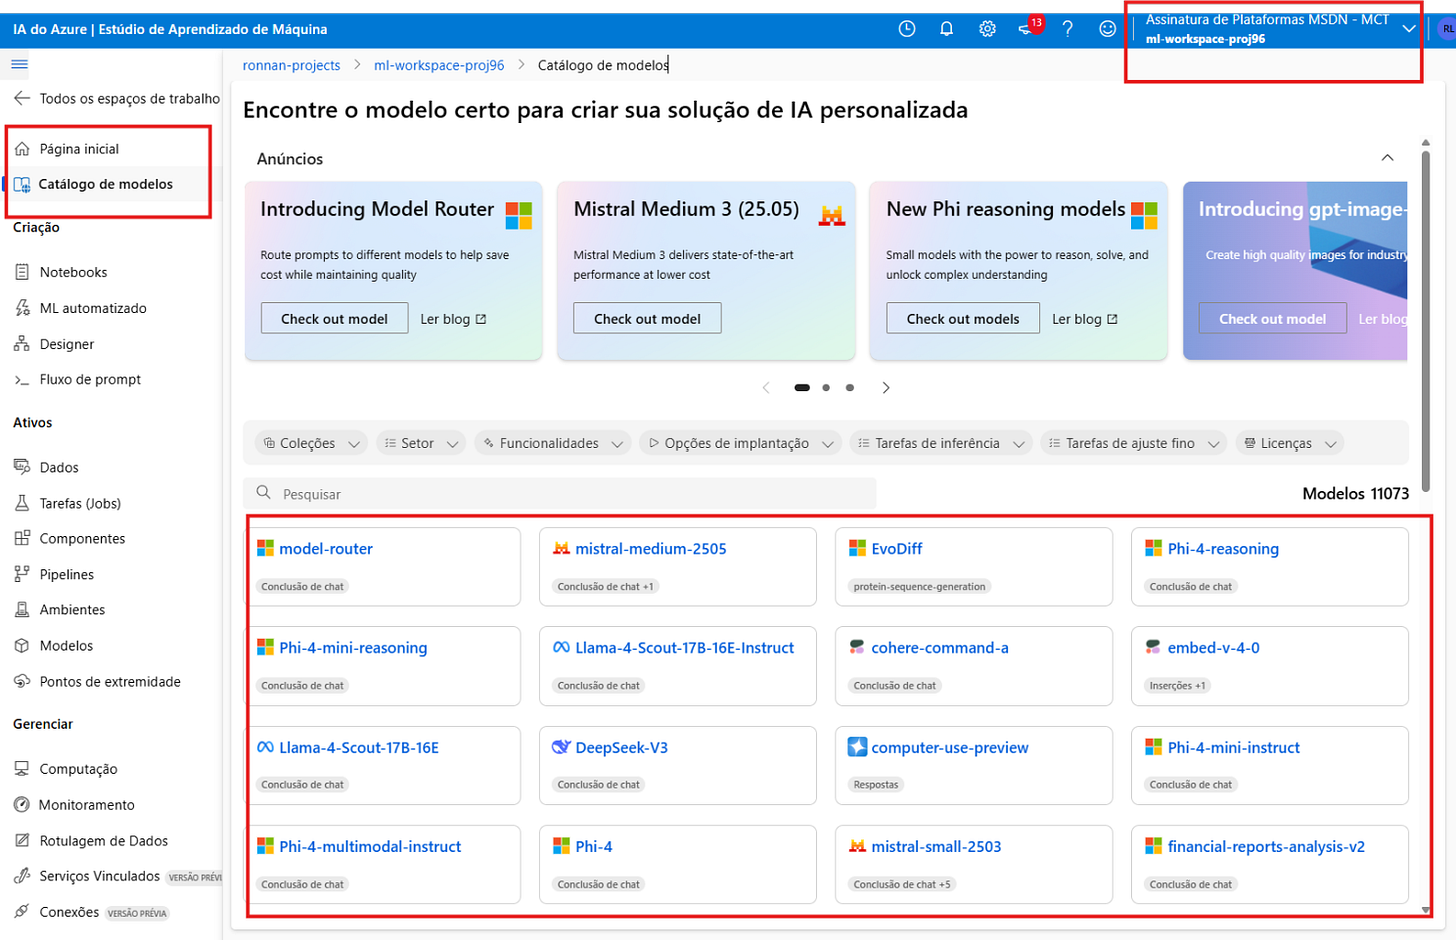Open the model-router model card
This screenshot has width=1456, height=940.
(385, 567)
